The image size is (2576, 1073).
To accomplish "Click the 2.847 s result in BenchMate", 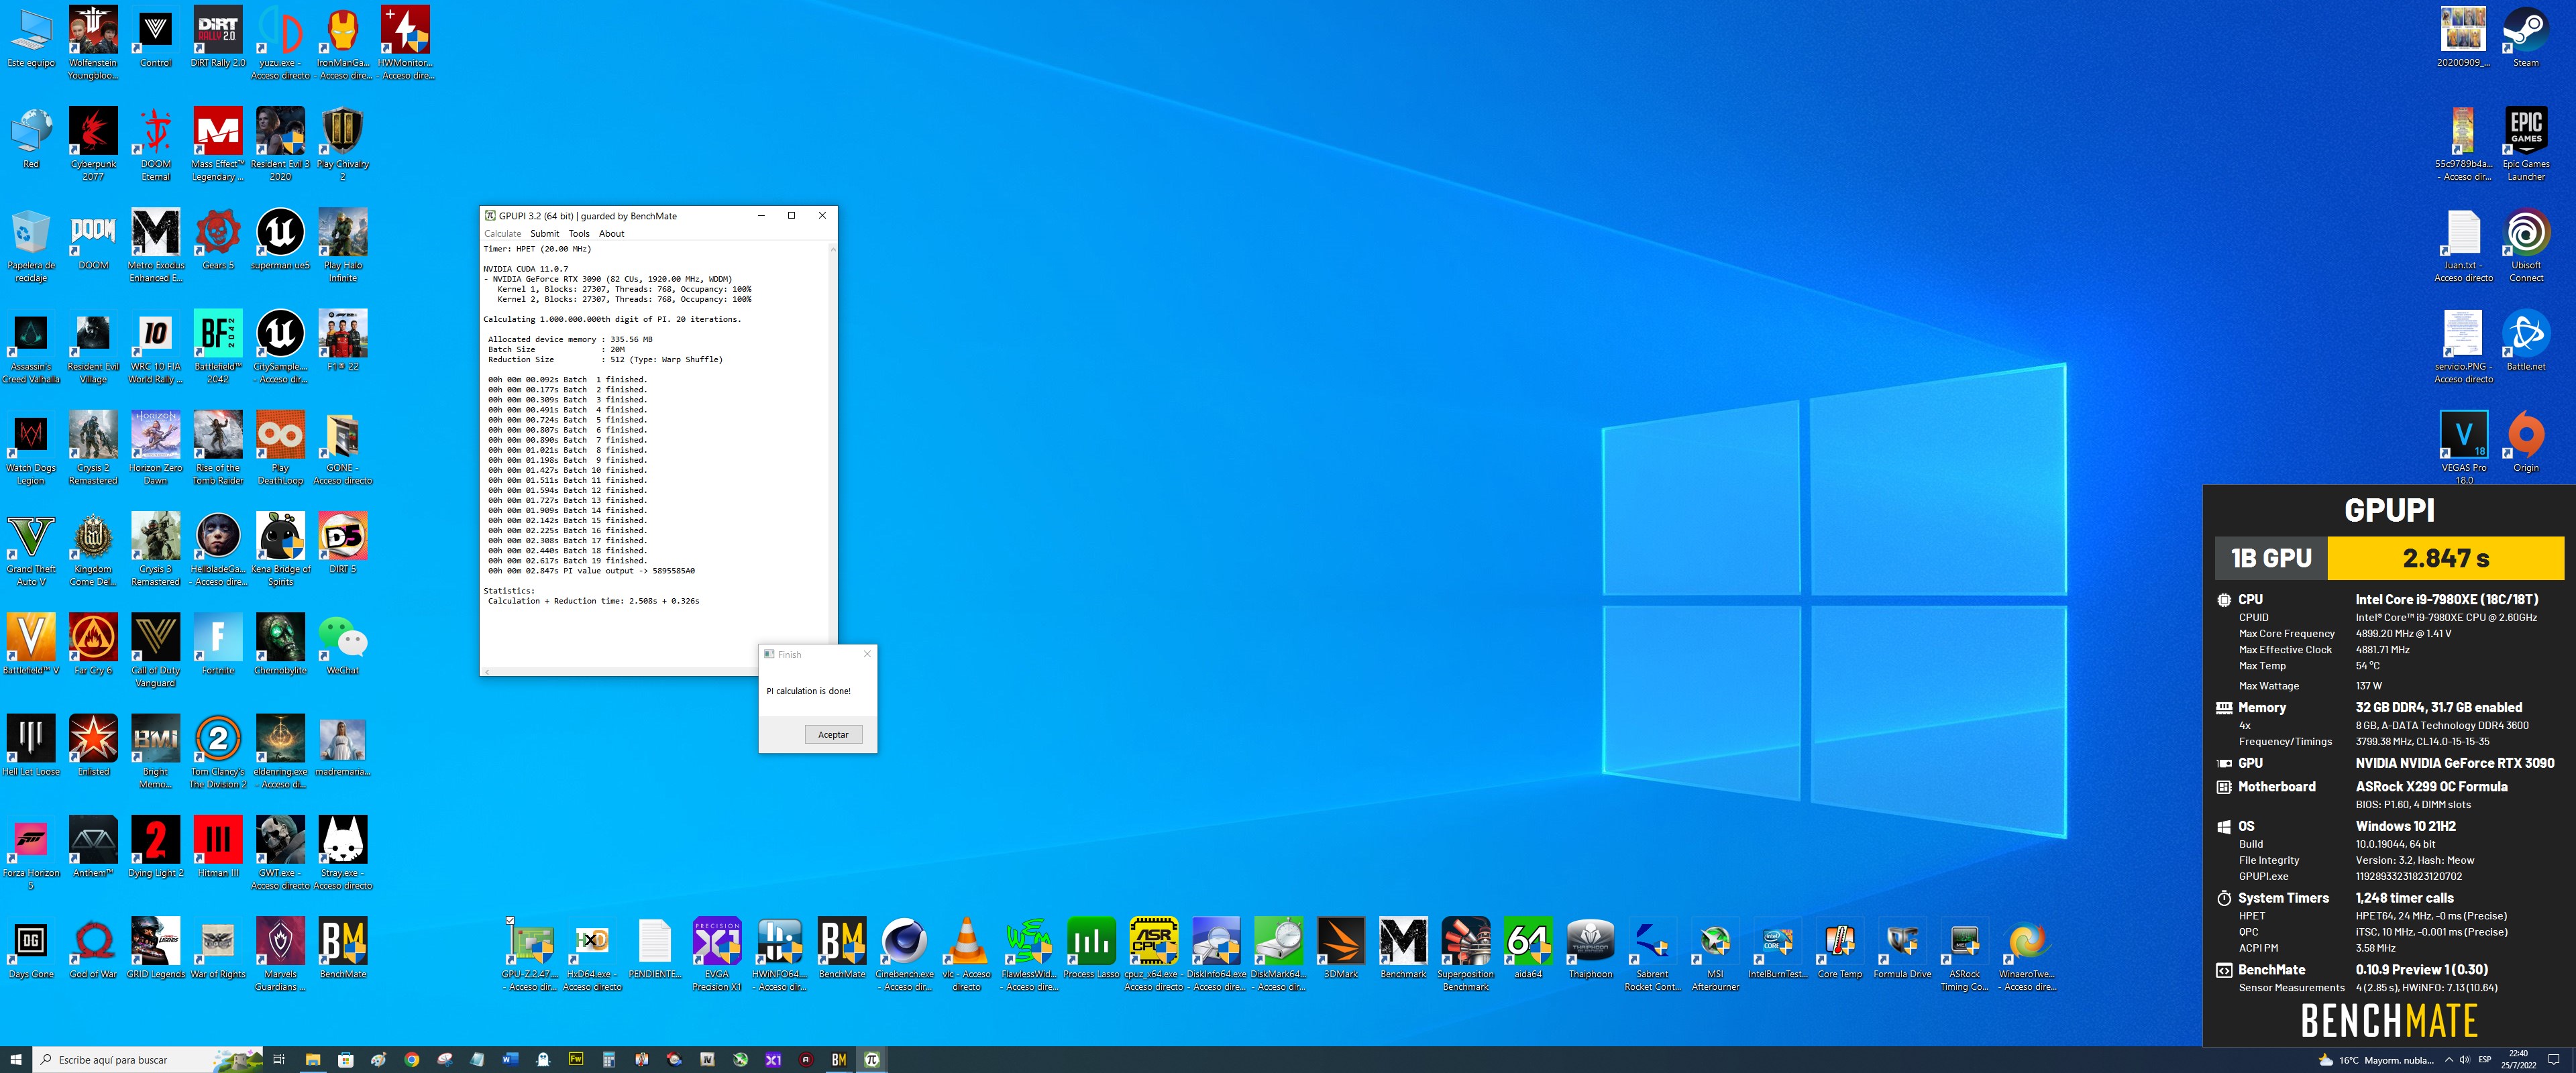I will (x=2445, y=558).
